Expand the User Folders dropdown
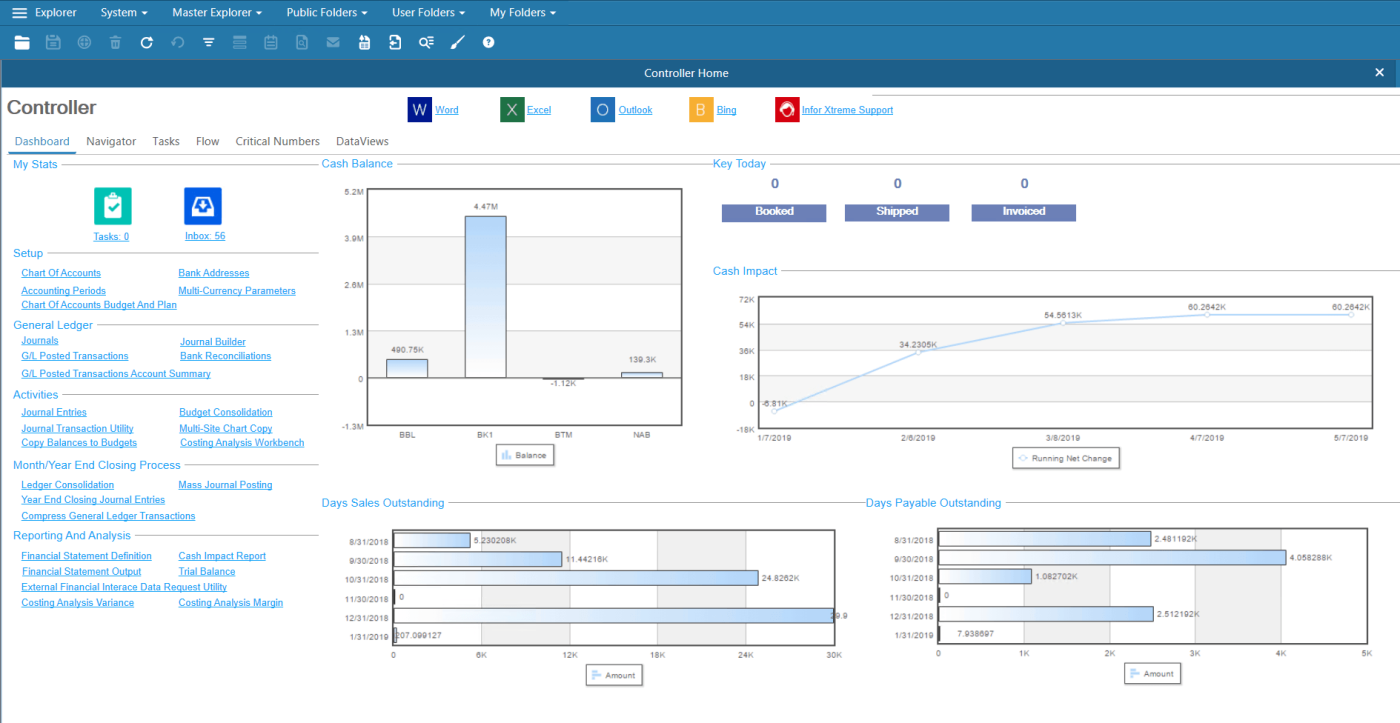The image size is (1400, 723). tap(428, 13)
